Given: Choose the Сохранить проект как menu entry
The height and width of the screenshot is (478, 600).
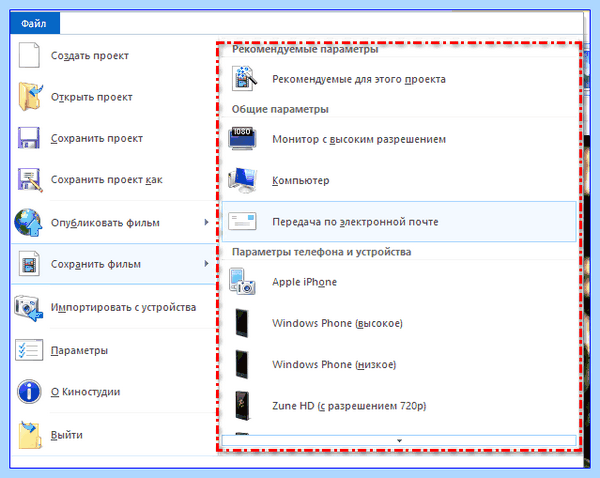Looking at the screenshot, I should (x=114, y=179).
